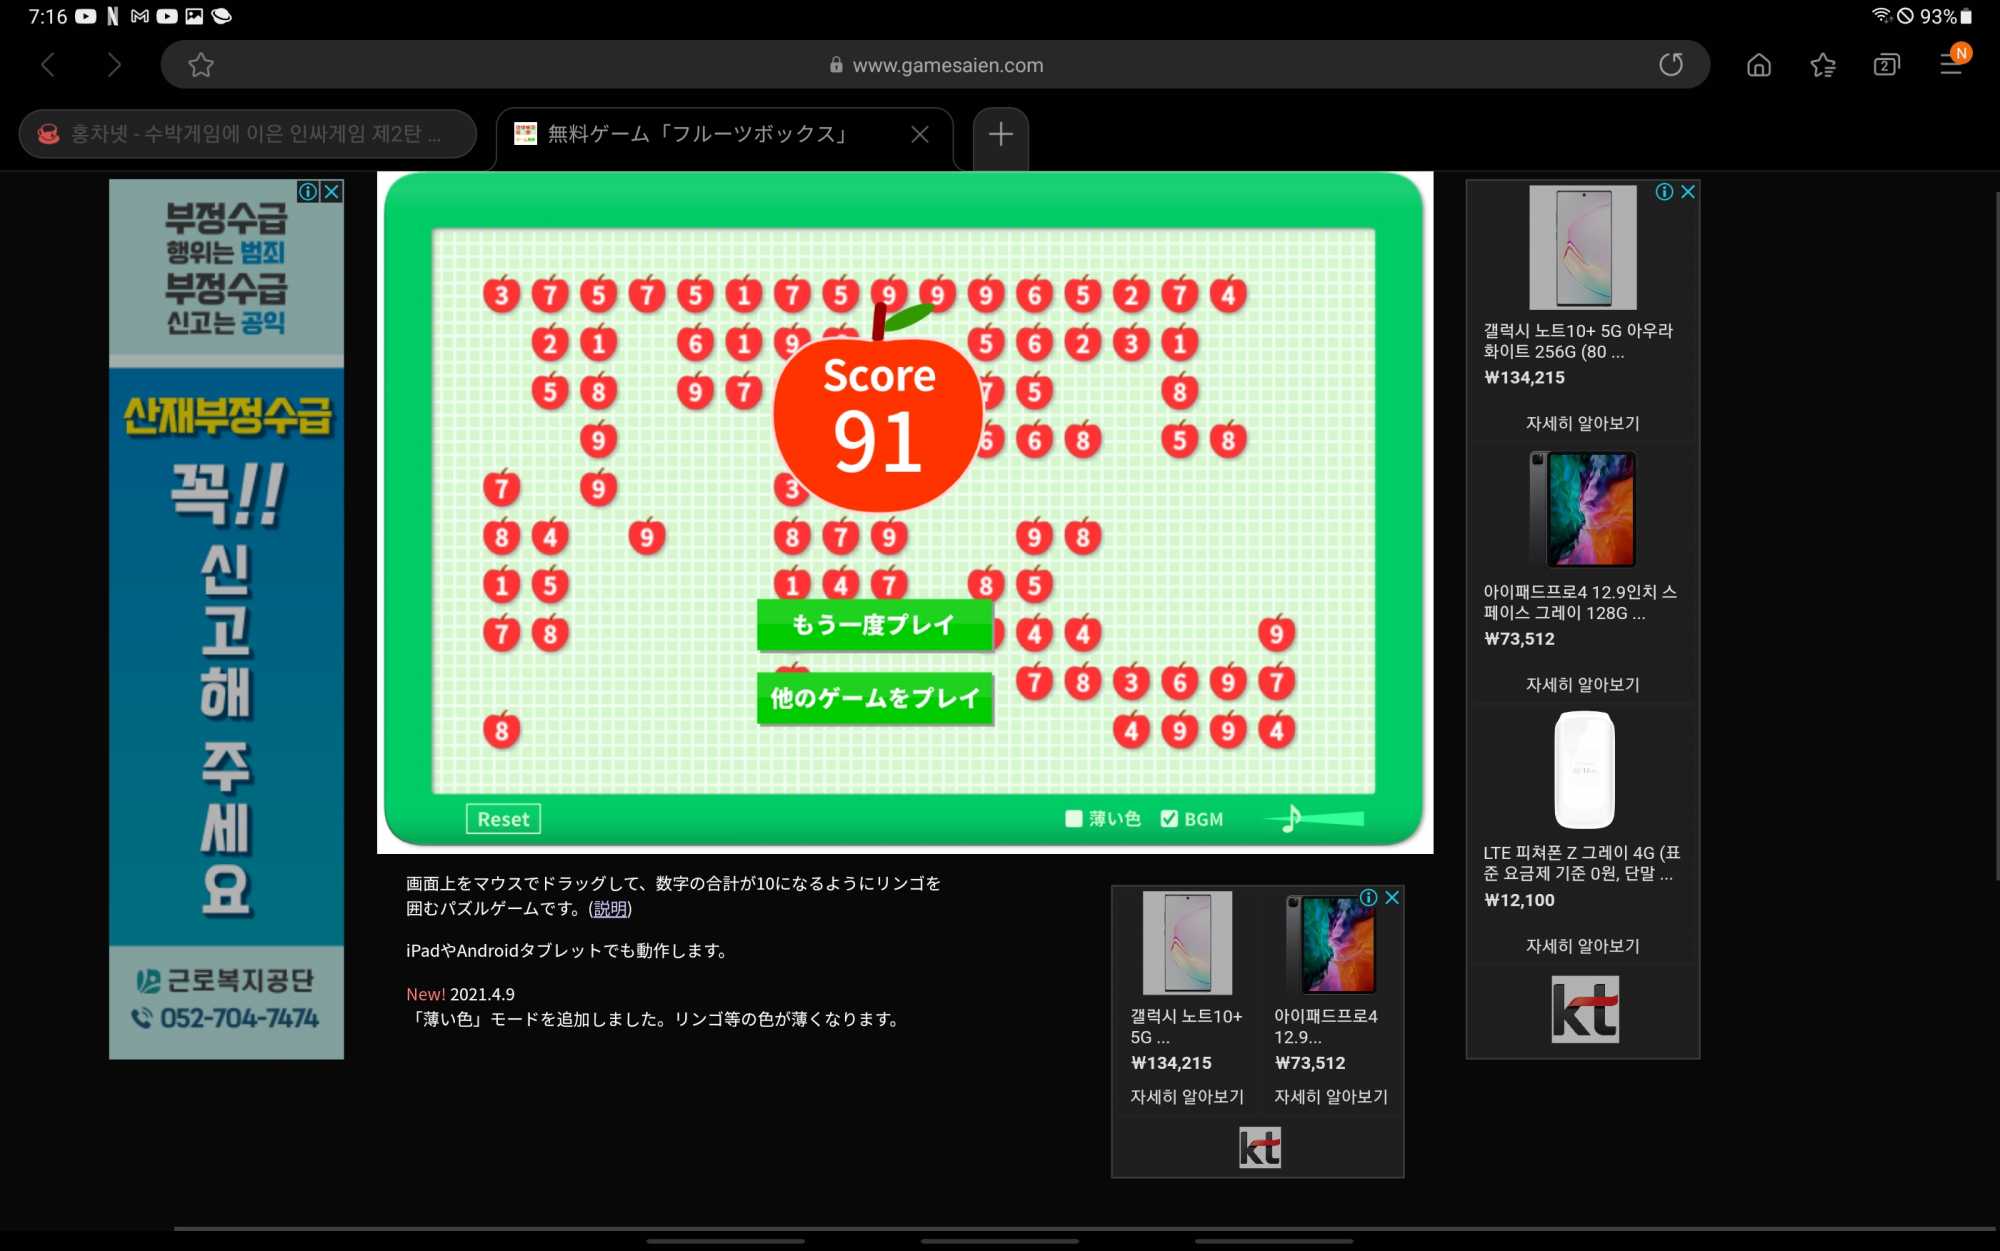Bookmark page with address bar star
This screenshot has width=2000, height=1251.
pyautogui.click(x=201, y=65)
